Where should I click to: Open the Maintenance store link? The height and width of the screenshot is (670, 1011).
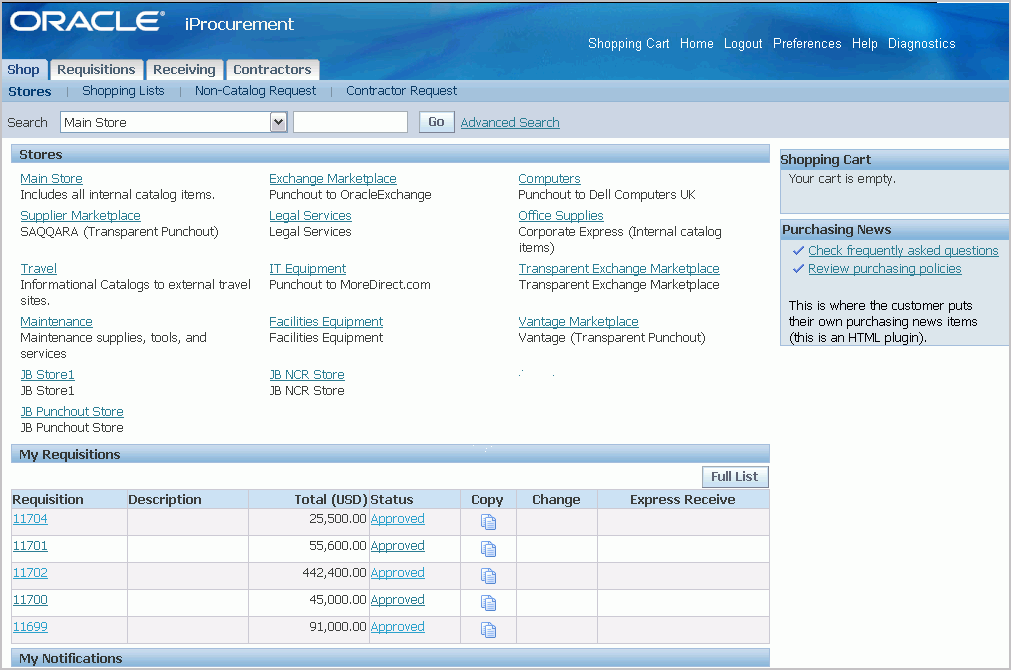56,321
